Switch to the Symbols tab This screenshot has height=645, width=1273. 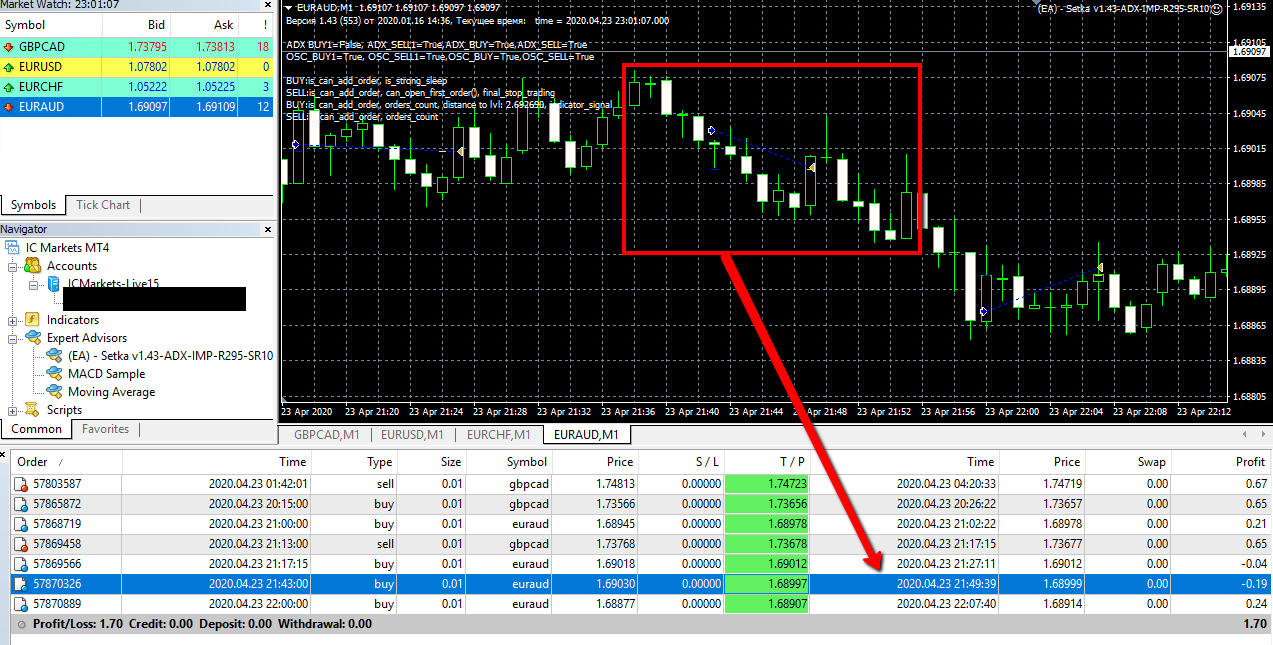tap(33, 205)
